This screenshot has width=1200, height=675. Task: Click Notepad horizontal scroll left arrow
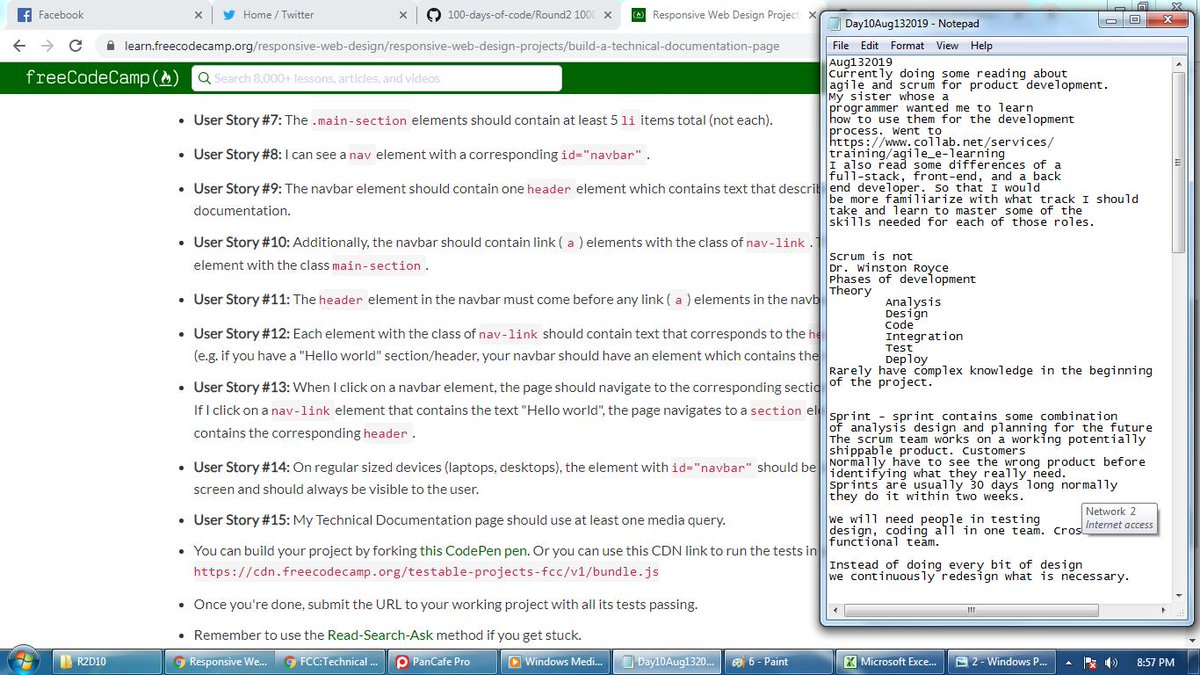(836, 610)
